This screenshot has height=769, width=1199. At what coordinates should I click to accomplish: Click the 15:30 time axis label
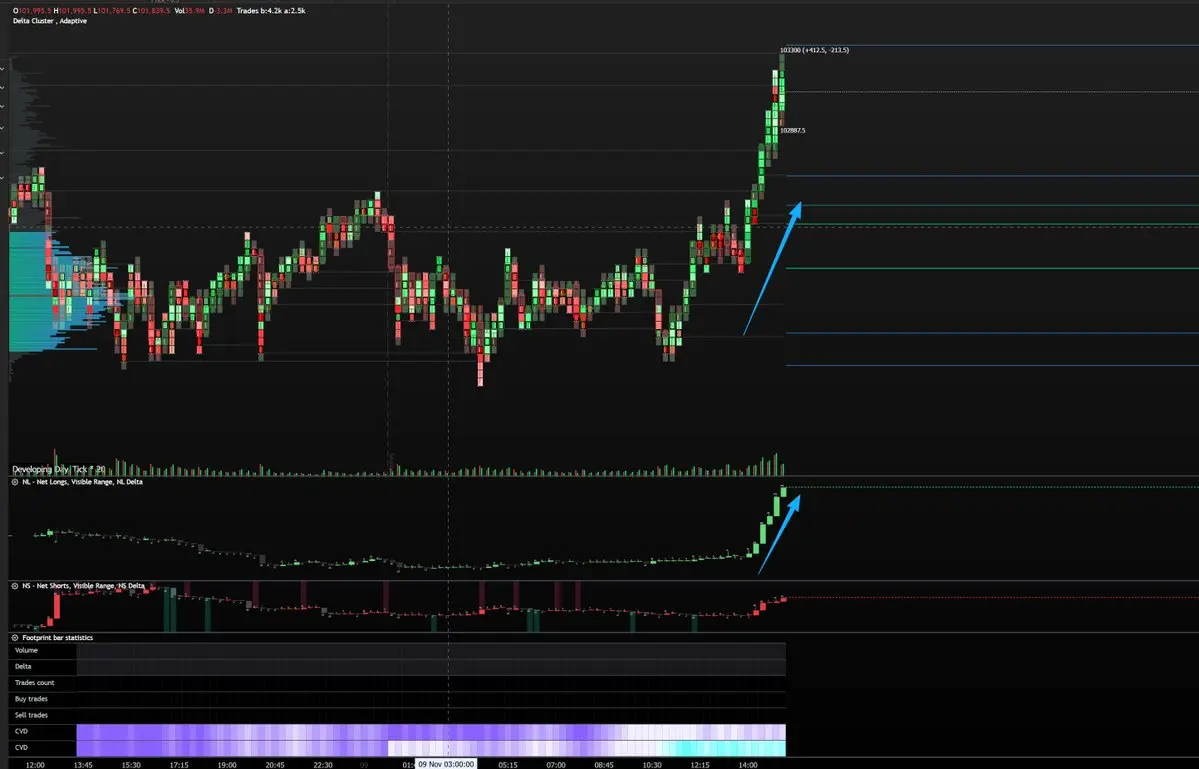click(132, 764)
